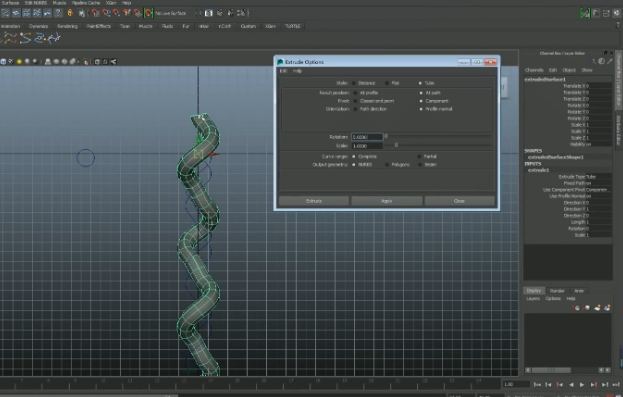
Task: Choose At profile for result position
Action: [356, 93]
